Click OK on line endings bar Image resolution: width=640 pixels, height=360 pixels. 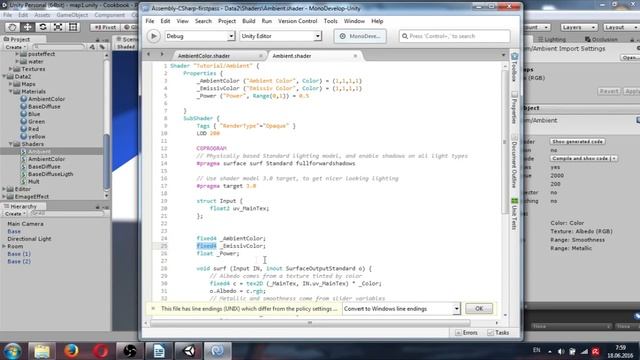[479, 309]
